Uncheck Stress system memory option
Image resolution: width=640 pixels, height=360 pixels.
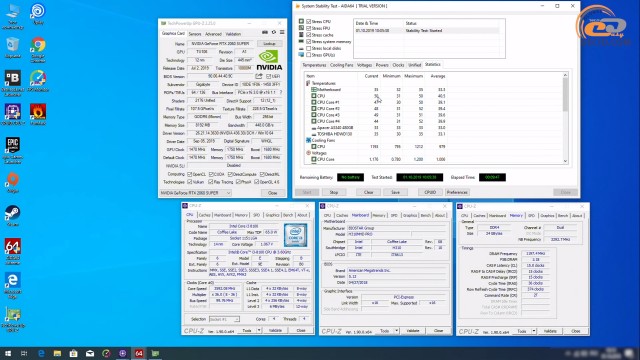[x=309, y=42]
